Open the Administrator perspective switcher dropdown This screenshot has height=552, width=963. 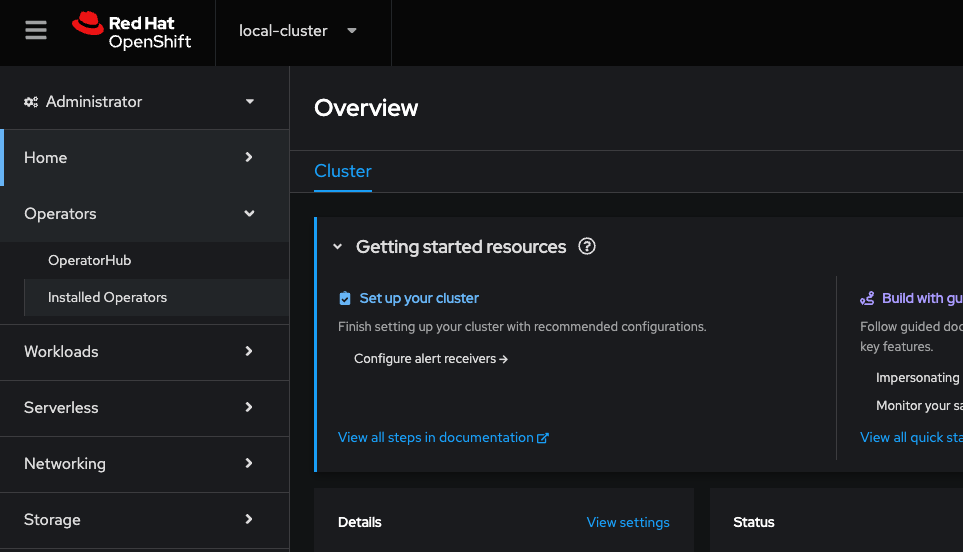coord(139,102)
